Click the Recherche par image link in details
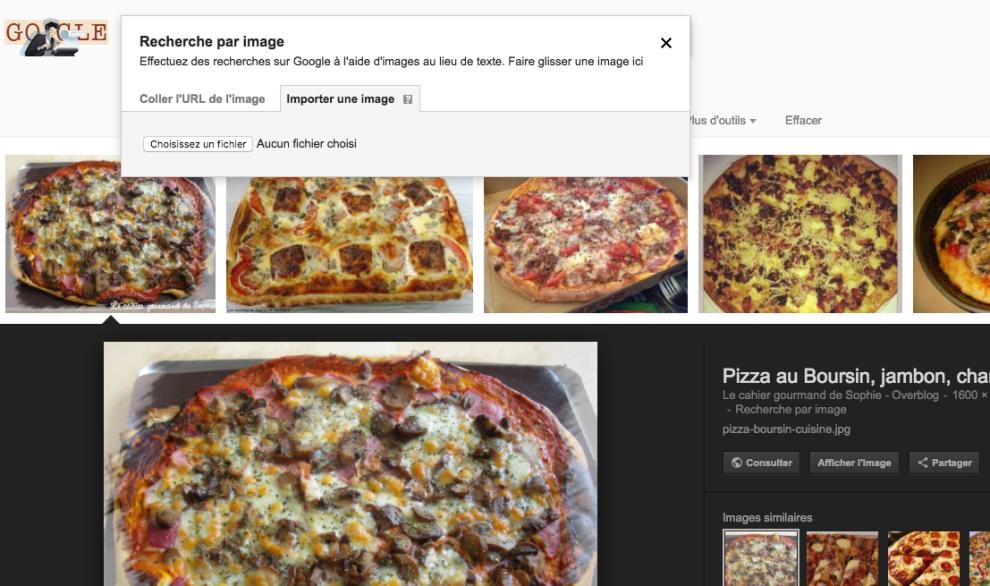The image size is (990, 586). (x=790, y=410)
